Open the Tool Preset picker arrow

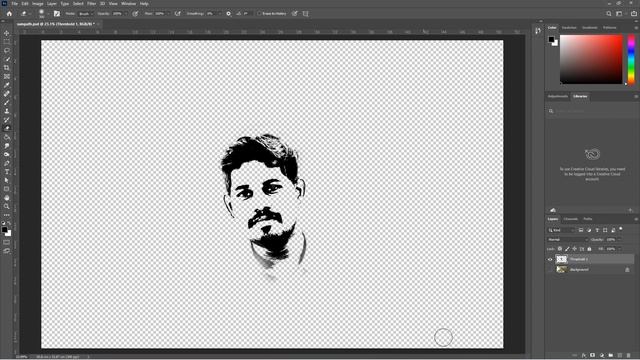point(30,13)
